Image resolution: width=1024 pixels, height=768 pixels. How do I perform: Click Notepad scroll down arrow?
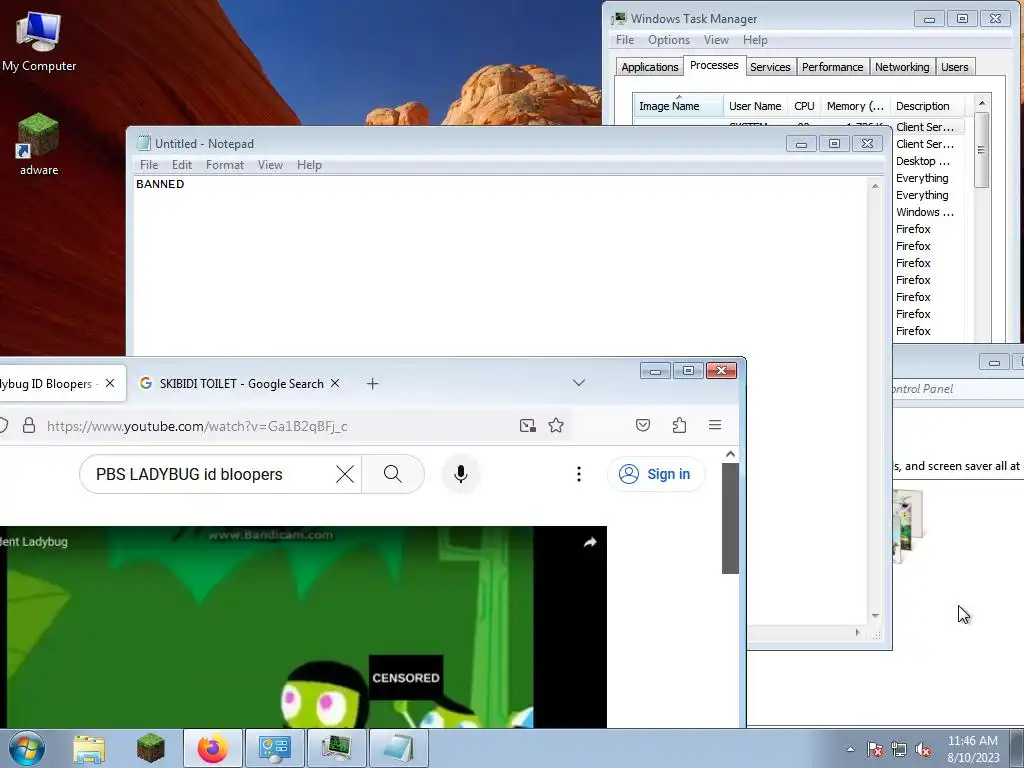(875, 616)
